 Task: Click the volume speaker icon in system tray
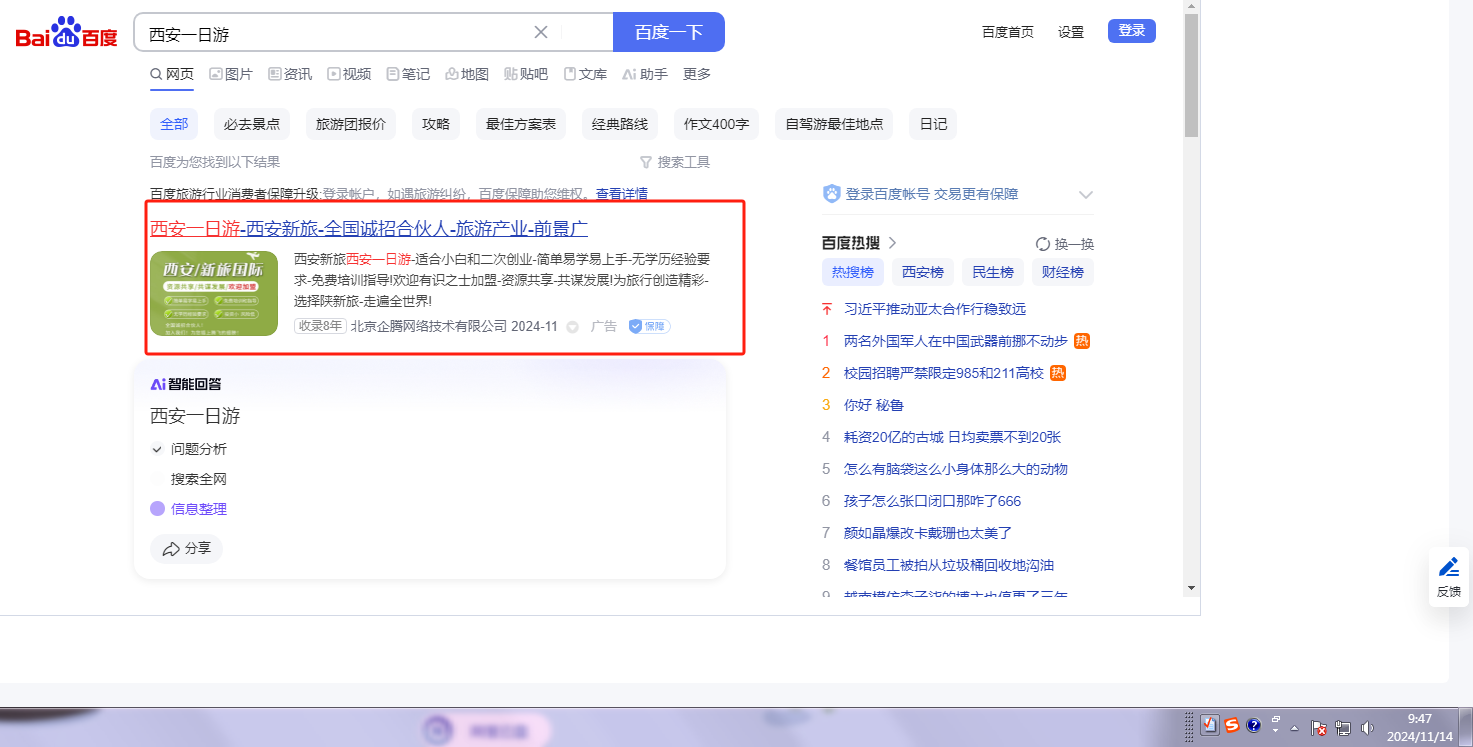[1367, 727]
